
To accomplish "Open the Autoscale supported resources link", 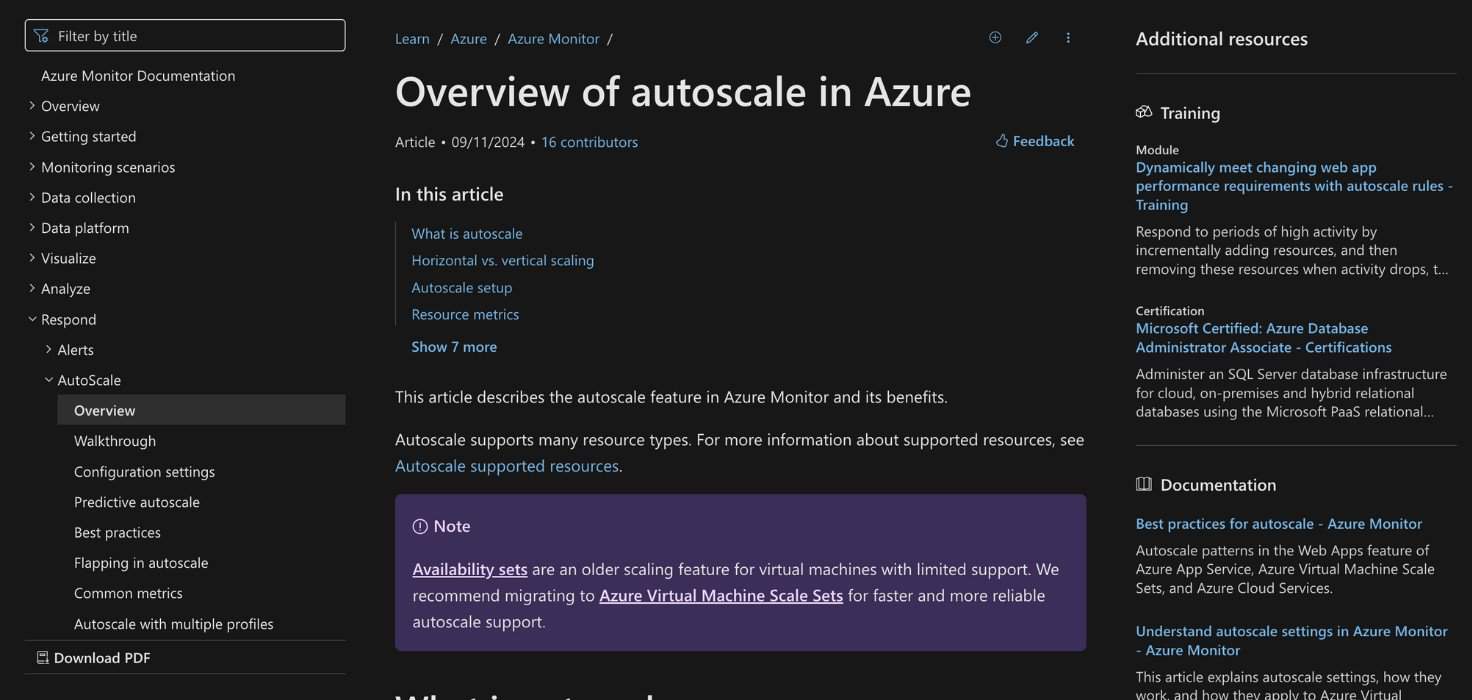I will 506,466.
